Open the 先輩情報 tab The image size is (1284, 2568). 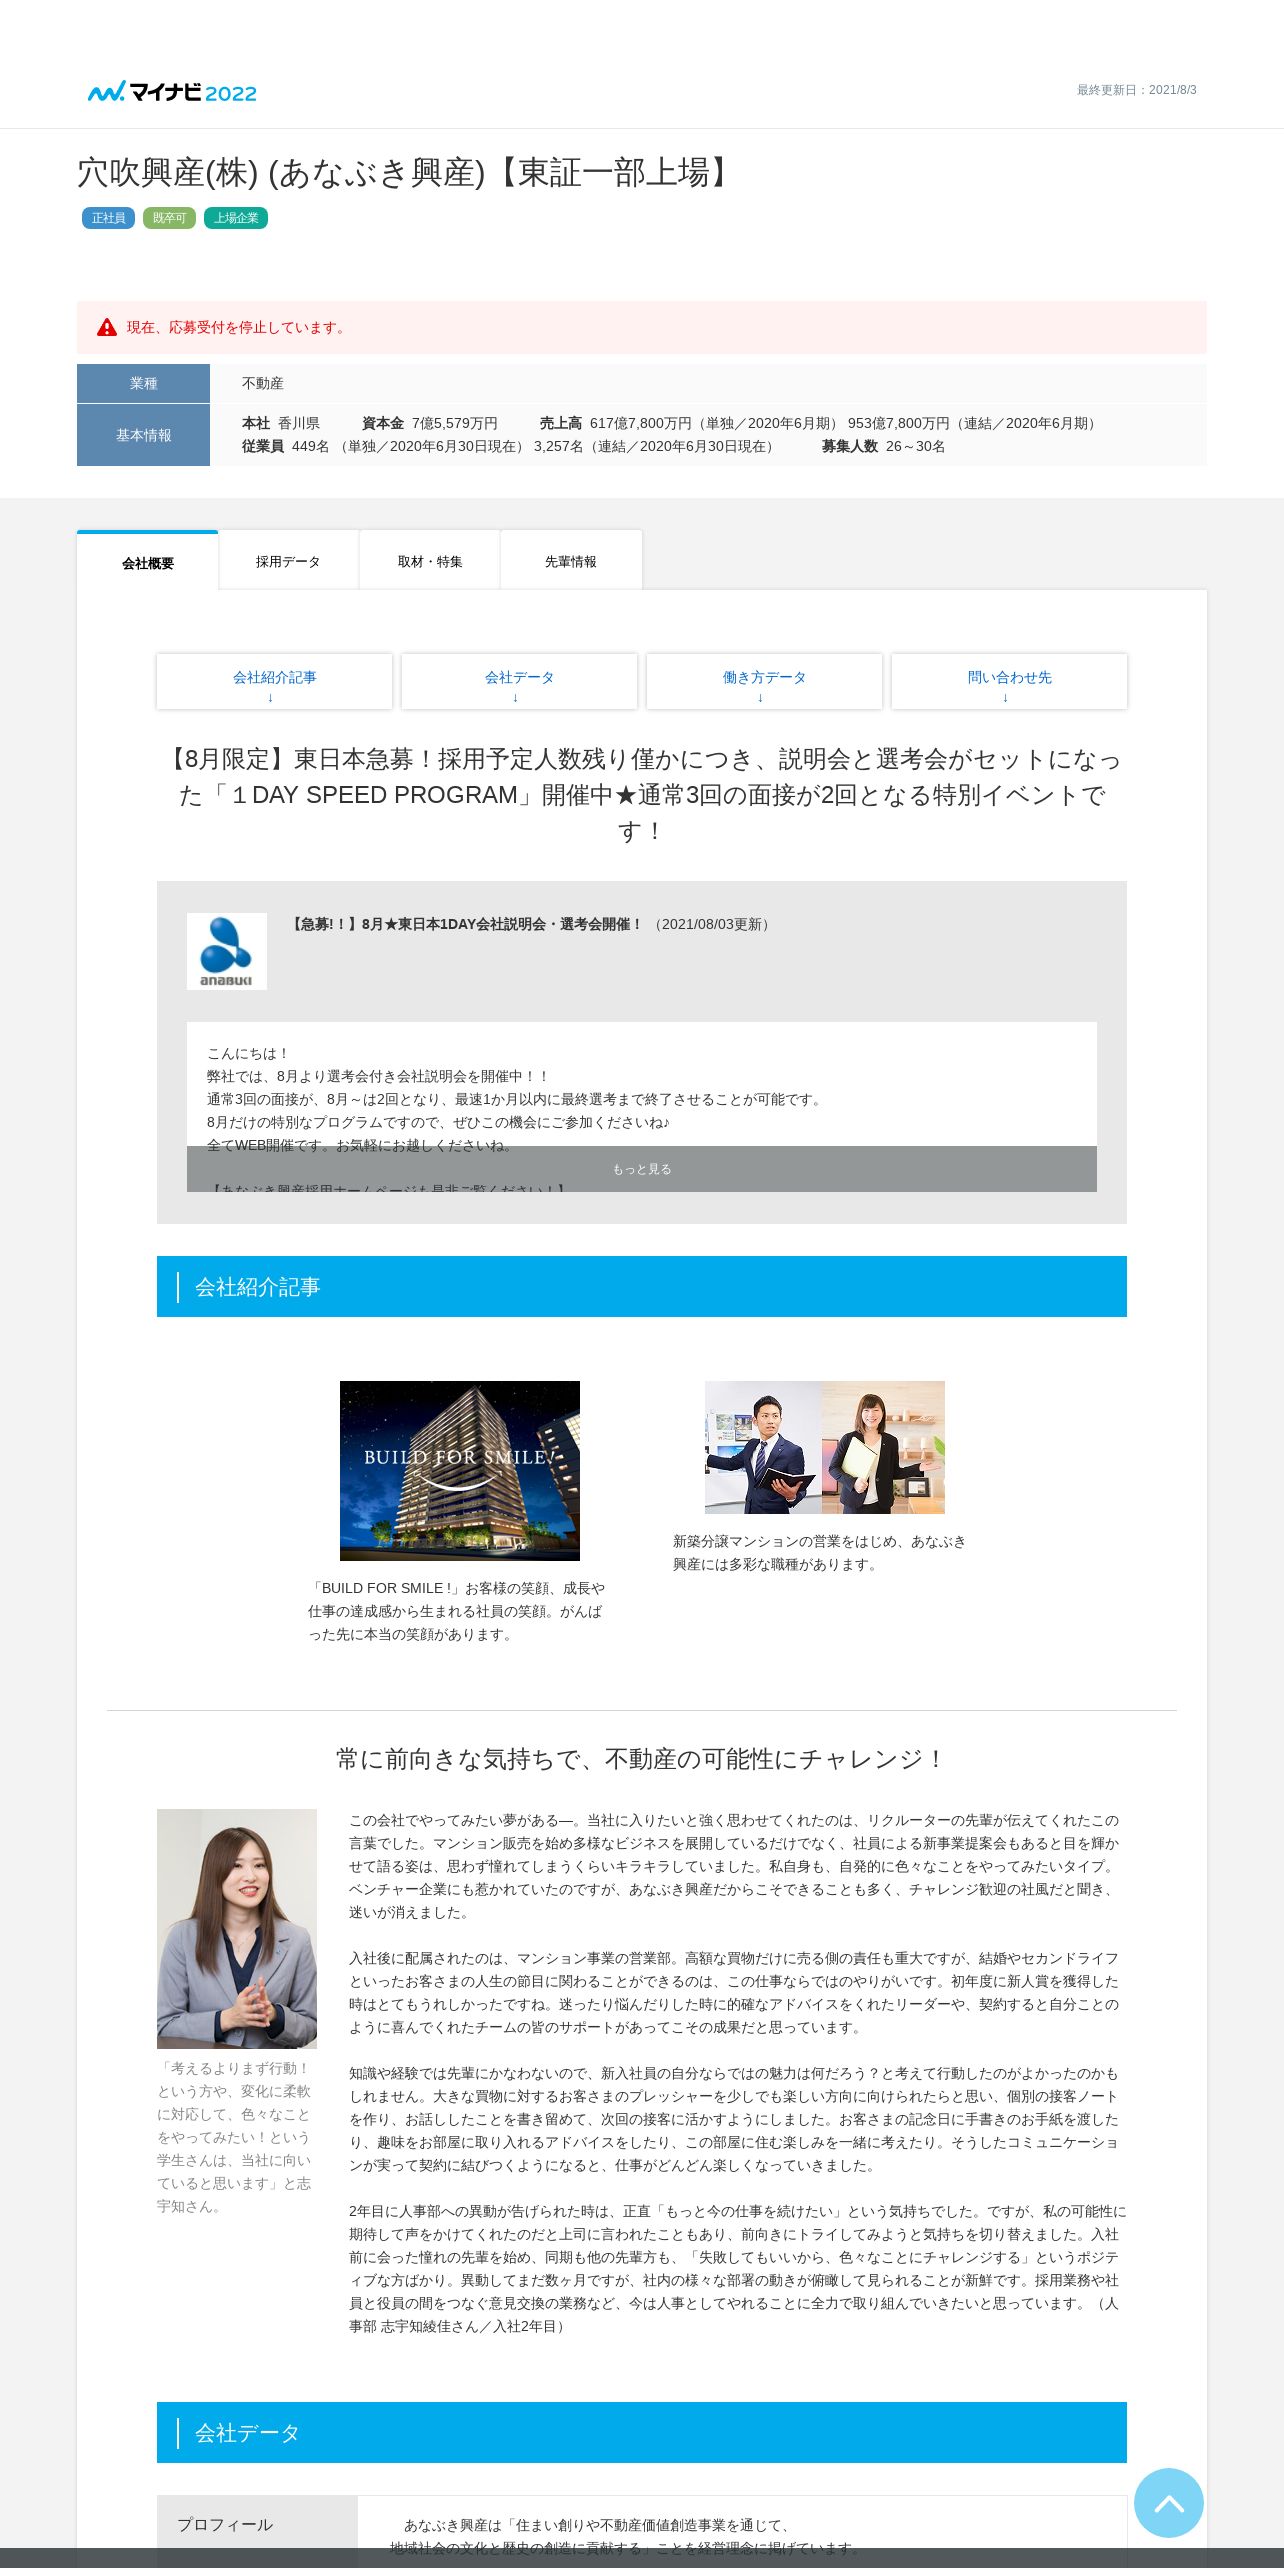(571, 561)
